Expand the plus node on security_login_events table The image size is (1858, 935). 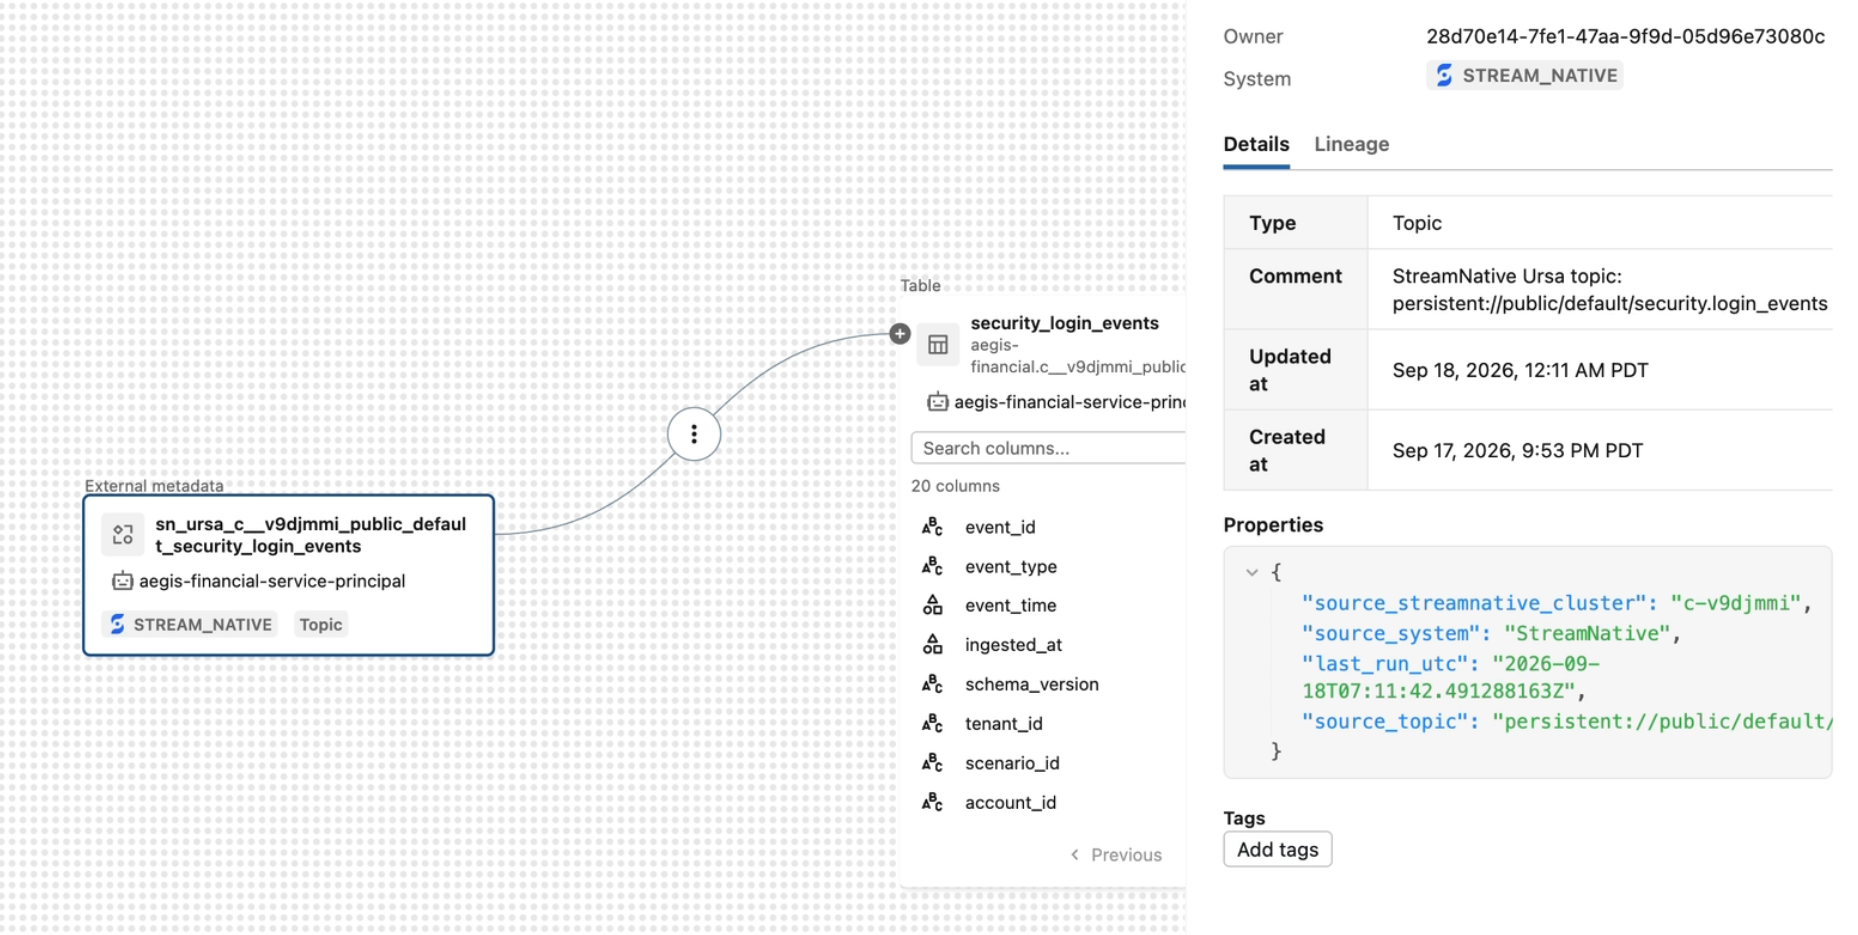[x=900, y=334]
